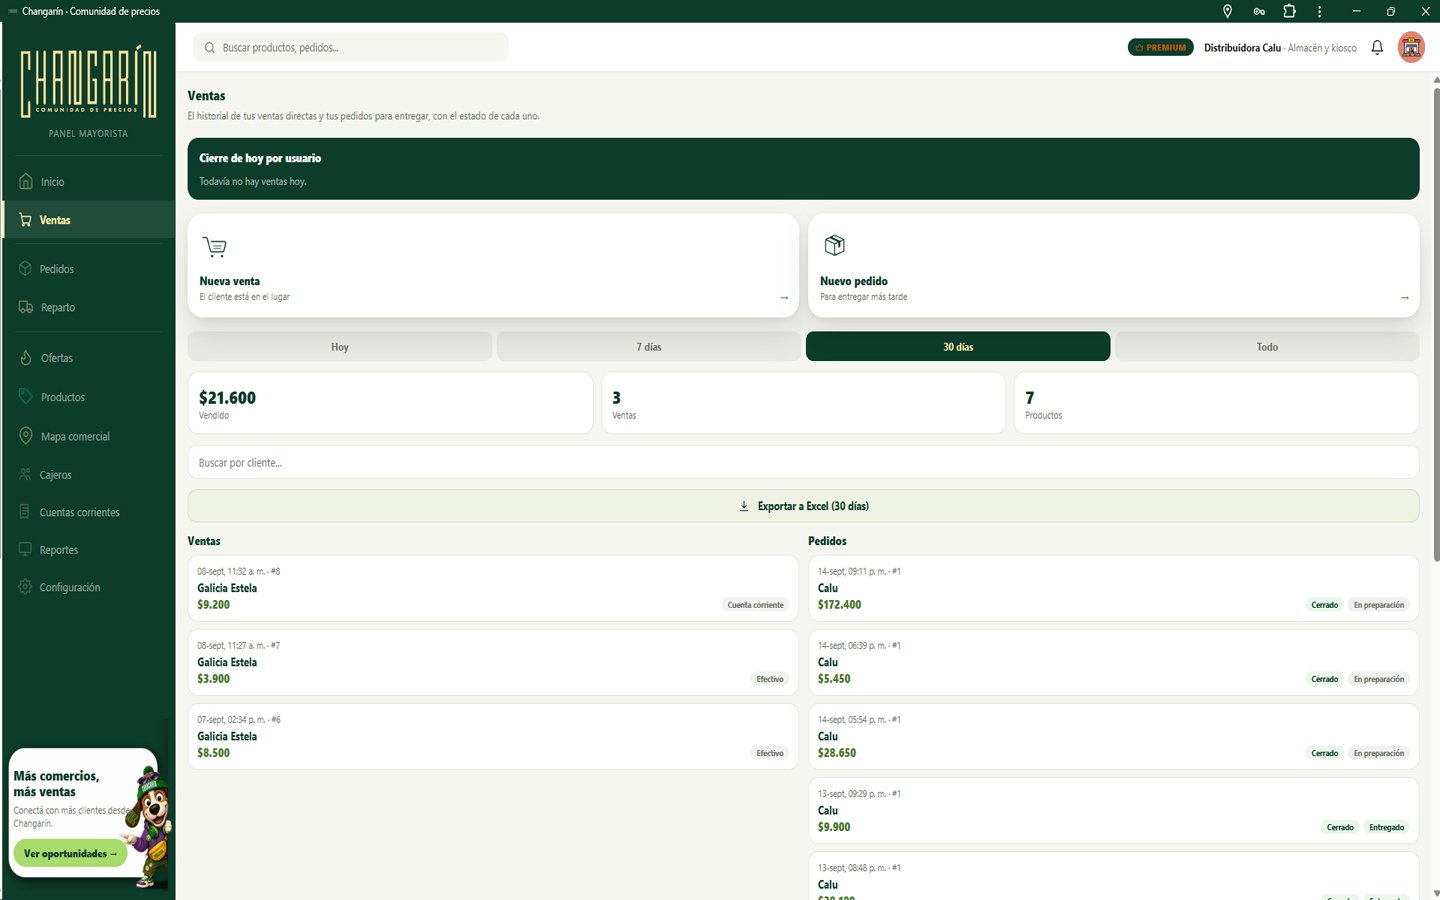The image size is (1440, 900).
Task: Click the Reportes monitor icon in sidebar
Action: pos(25,549)
